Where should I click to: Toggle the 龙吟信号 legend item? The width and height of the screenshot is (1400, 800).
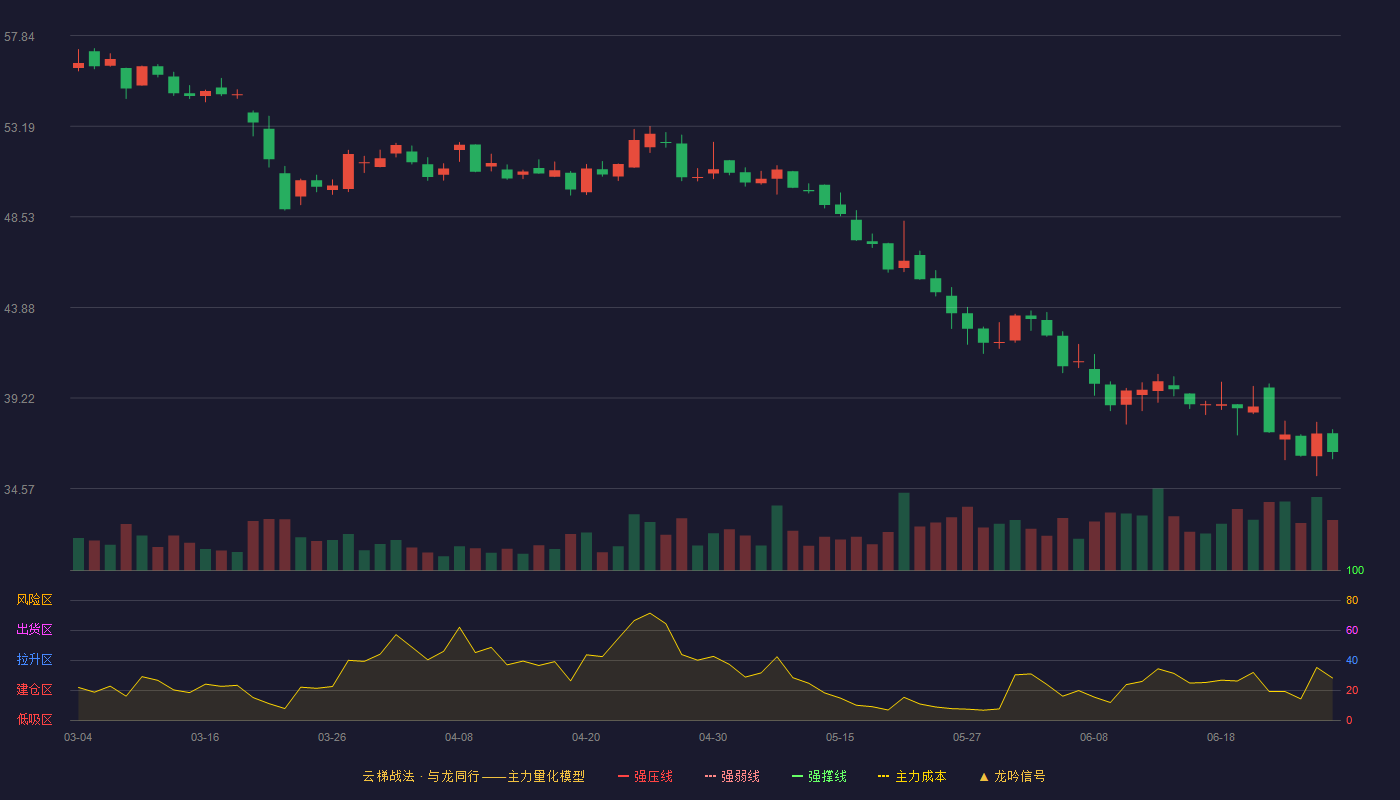pos(1011,776)
